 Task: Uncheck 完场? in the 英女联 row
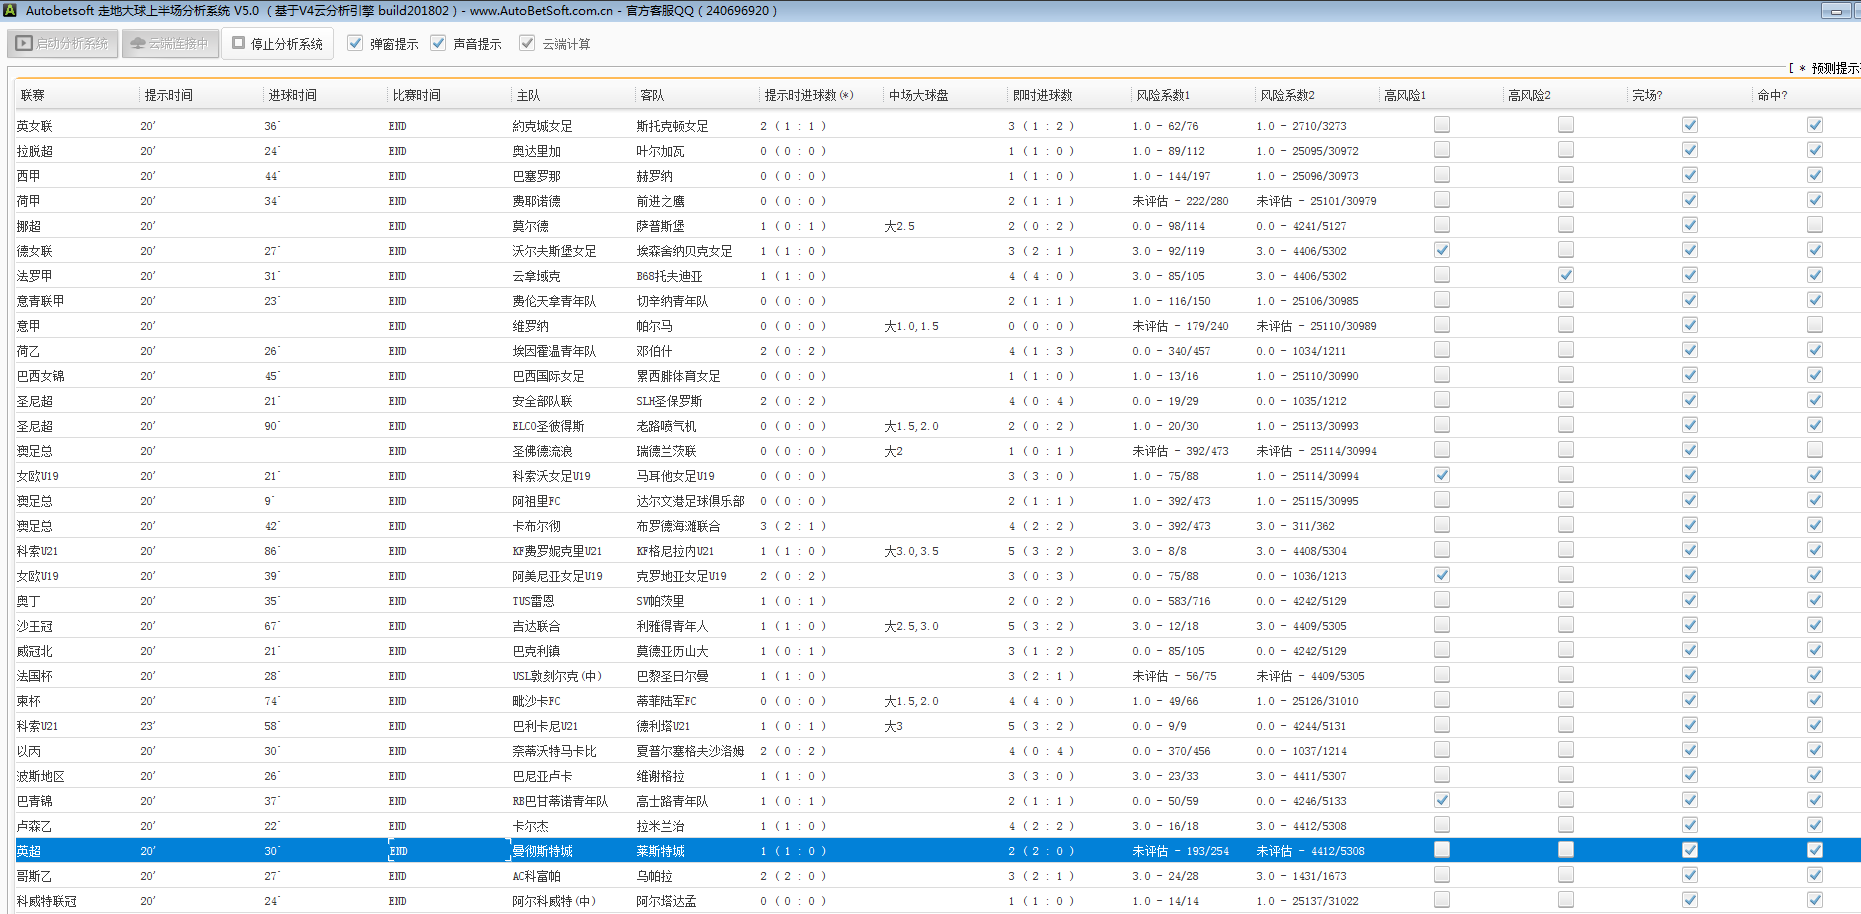[1689, 125]
